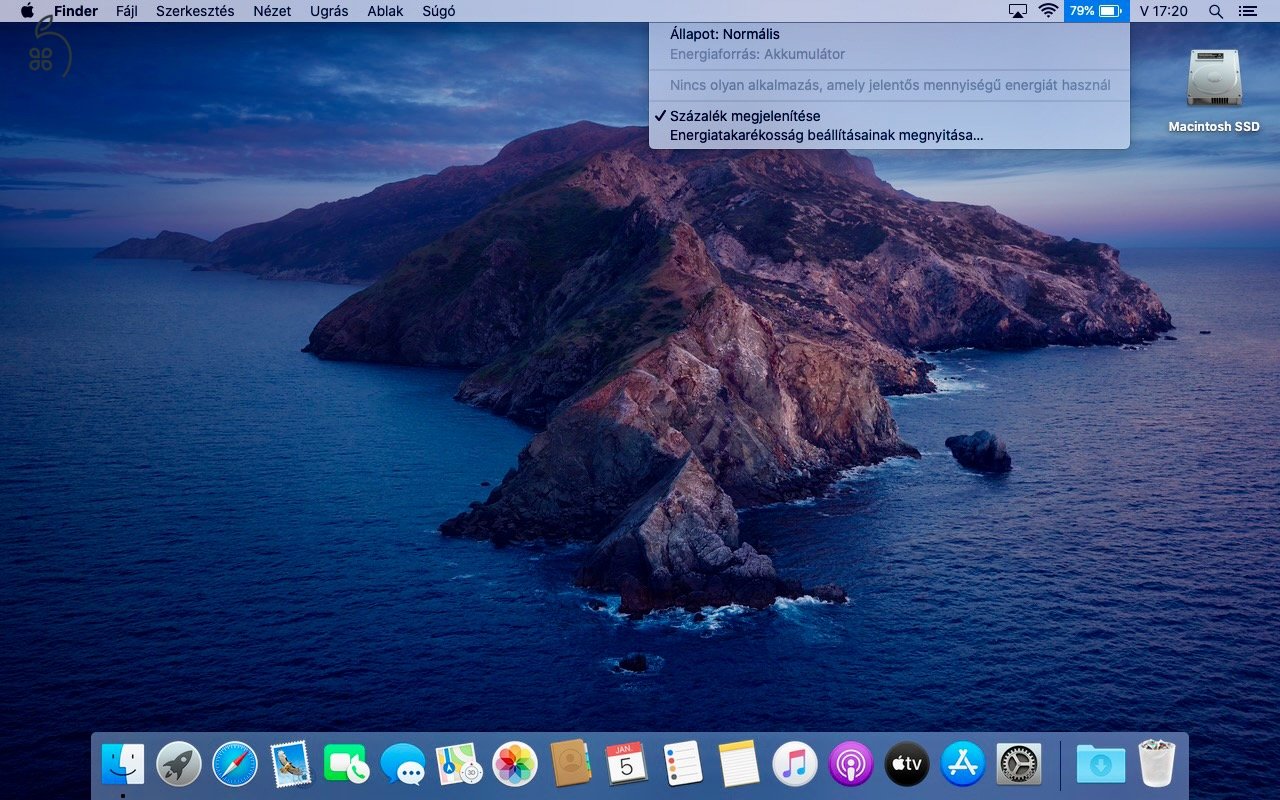Click the V 17:20 clock

point(1164,11)
